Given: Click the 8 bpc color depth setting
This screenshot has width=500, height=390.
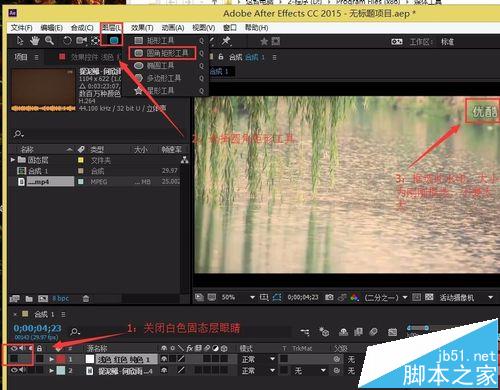Looking at the screenshot, I should pos(61,299).
